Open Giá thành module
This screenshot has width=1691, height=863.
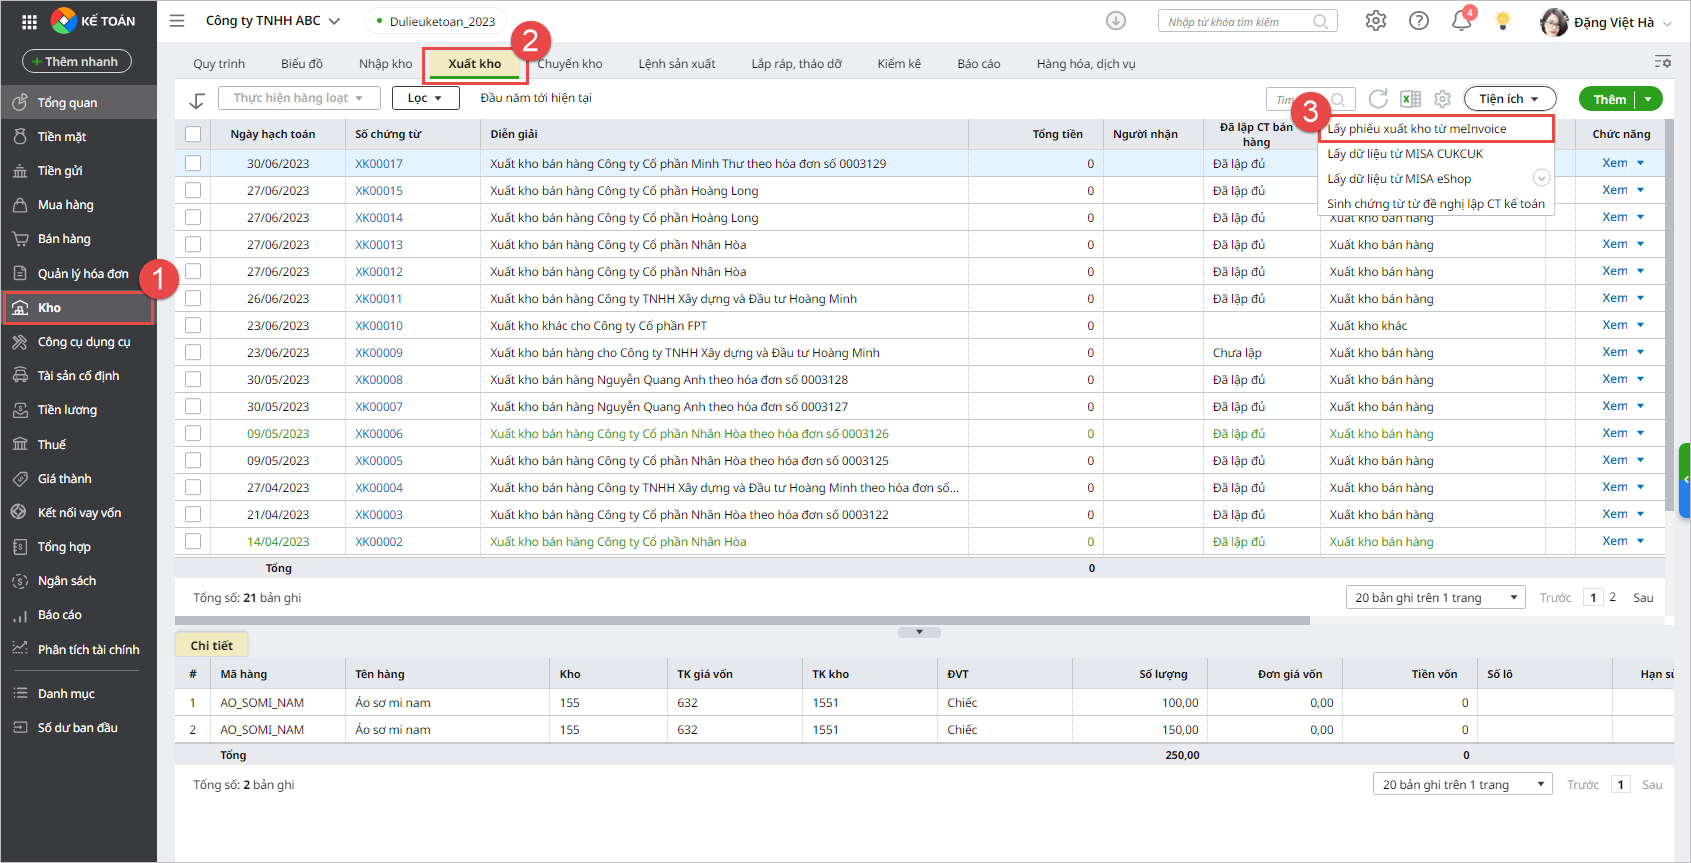pyautogui.click(x=79, y=478)
